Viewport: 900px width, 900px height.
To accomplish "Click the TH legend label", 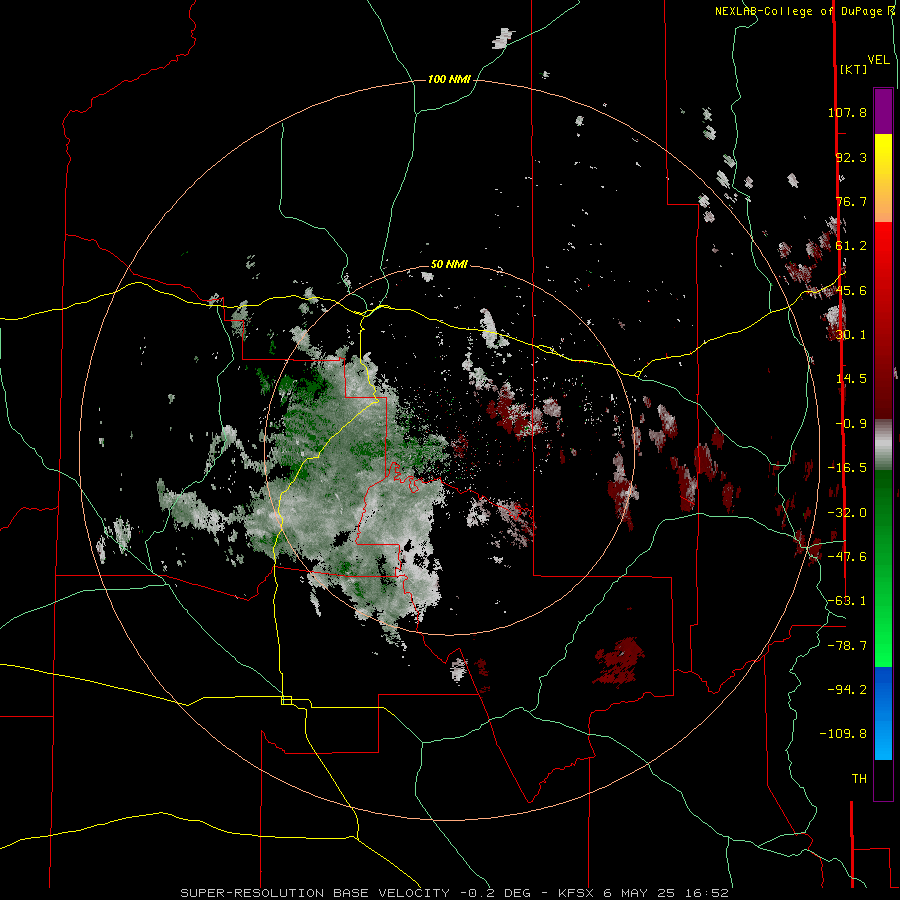I will tap(859, 779).
